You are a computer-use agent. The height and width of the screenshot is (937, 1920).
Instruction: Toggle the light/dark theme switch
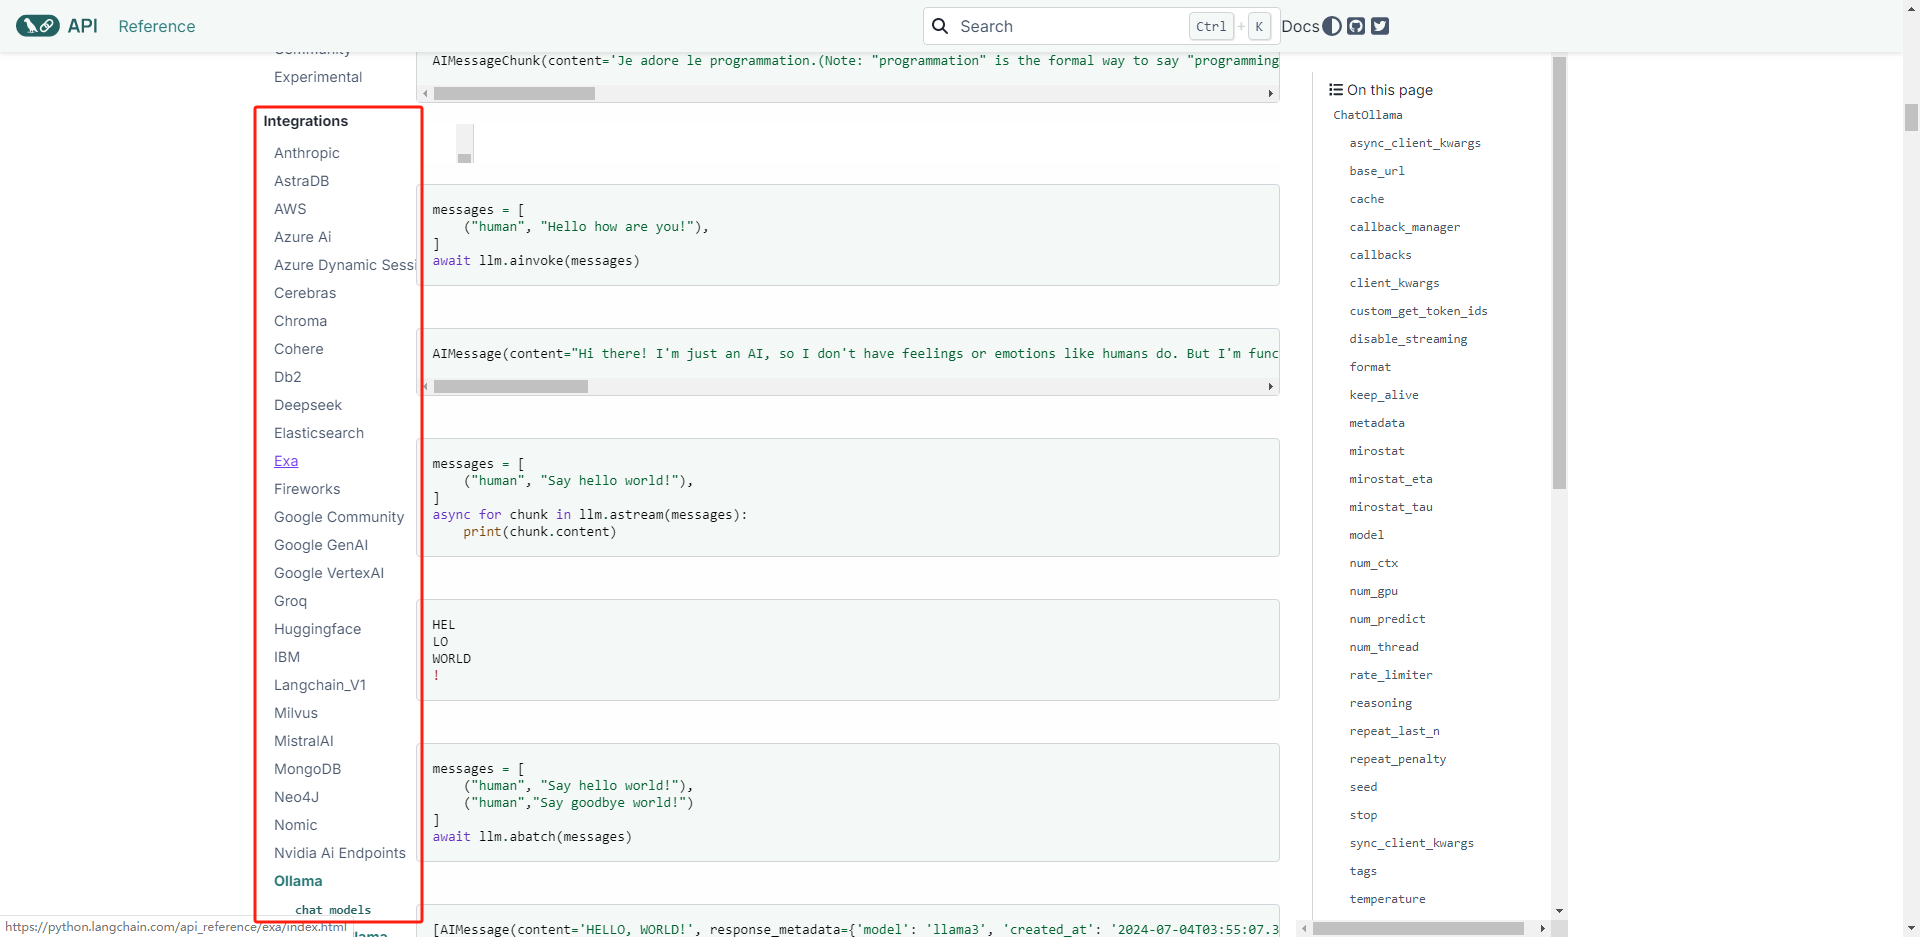[x=1332, y=26]
